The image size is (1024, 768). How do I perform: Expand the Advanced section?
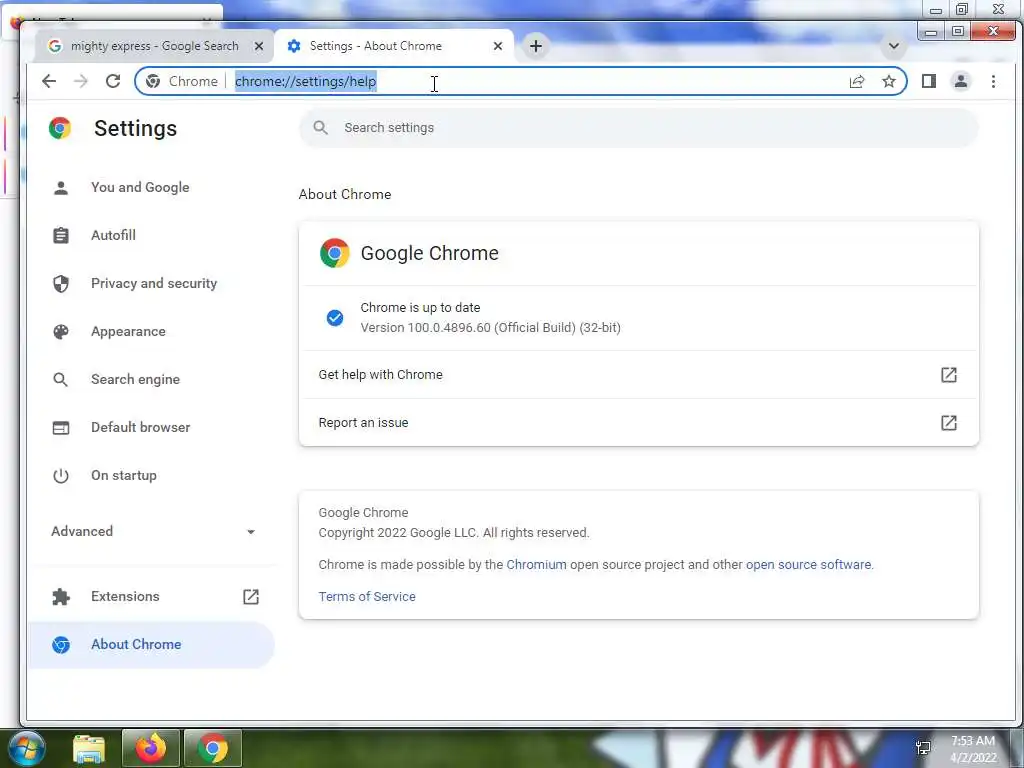(x=153, y=531)
